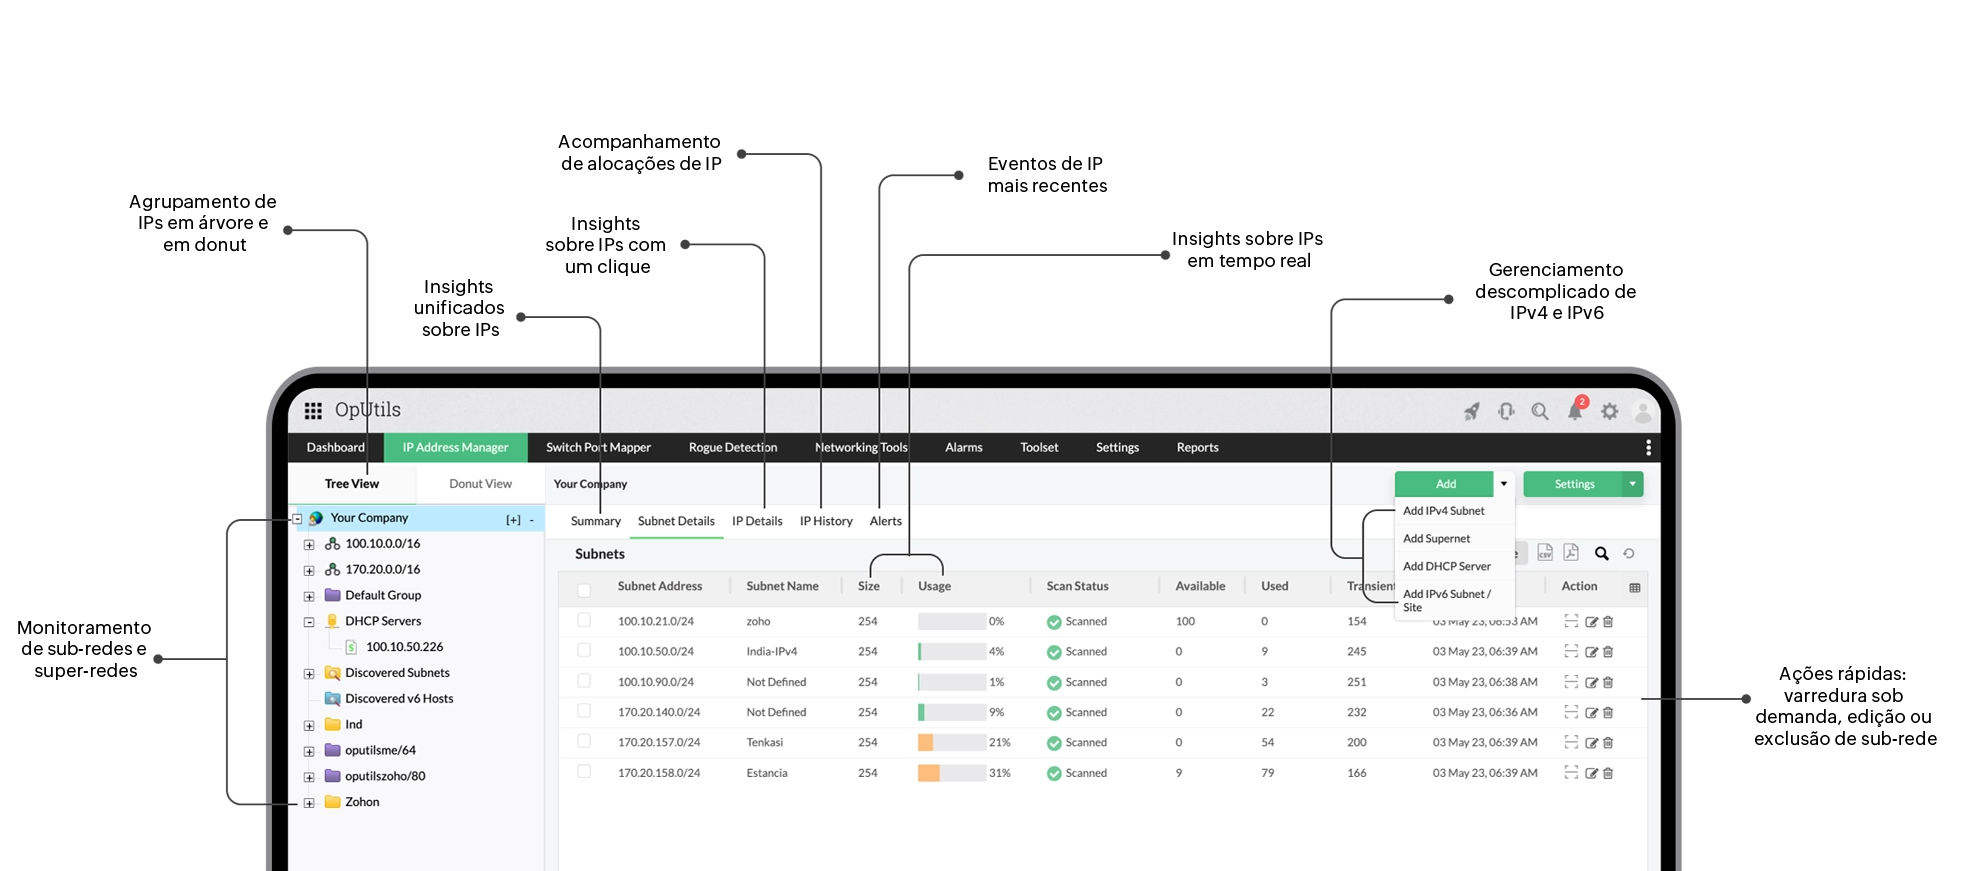The width and height of the screenshot is (1966, 871).
Task: Check the 170.20.157.0/24 row checkbox
Action: 584,741
